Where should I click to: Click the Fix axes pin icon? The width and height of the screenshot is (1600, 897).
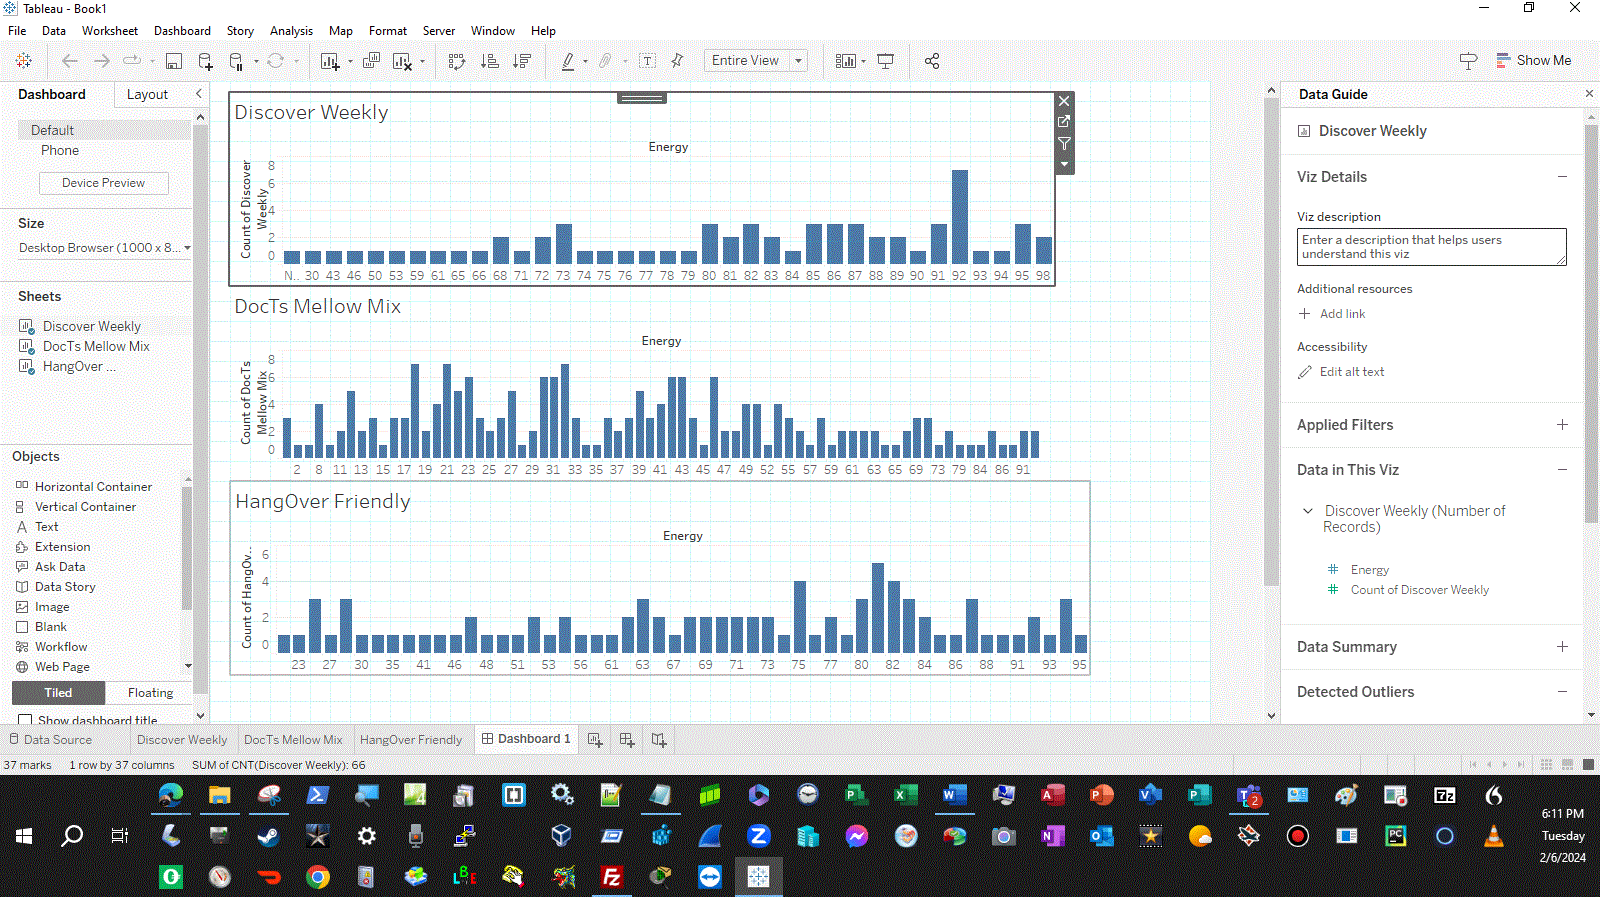[x=678, y=61]
